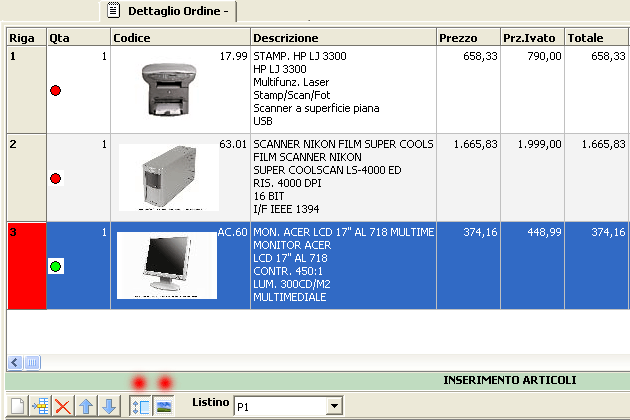Click description STAMP. HP LJ 3300
Screen dimensions: 630x420
(300, 56)
